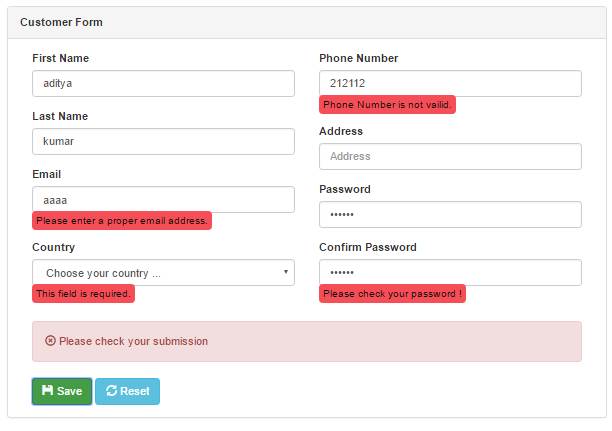Select the Email input box
Screen dimensions: 612x431
tap(163, 199)
